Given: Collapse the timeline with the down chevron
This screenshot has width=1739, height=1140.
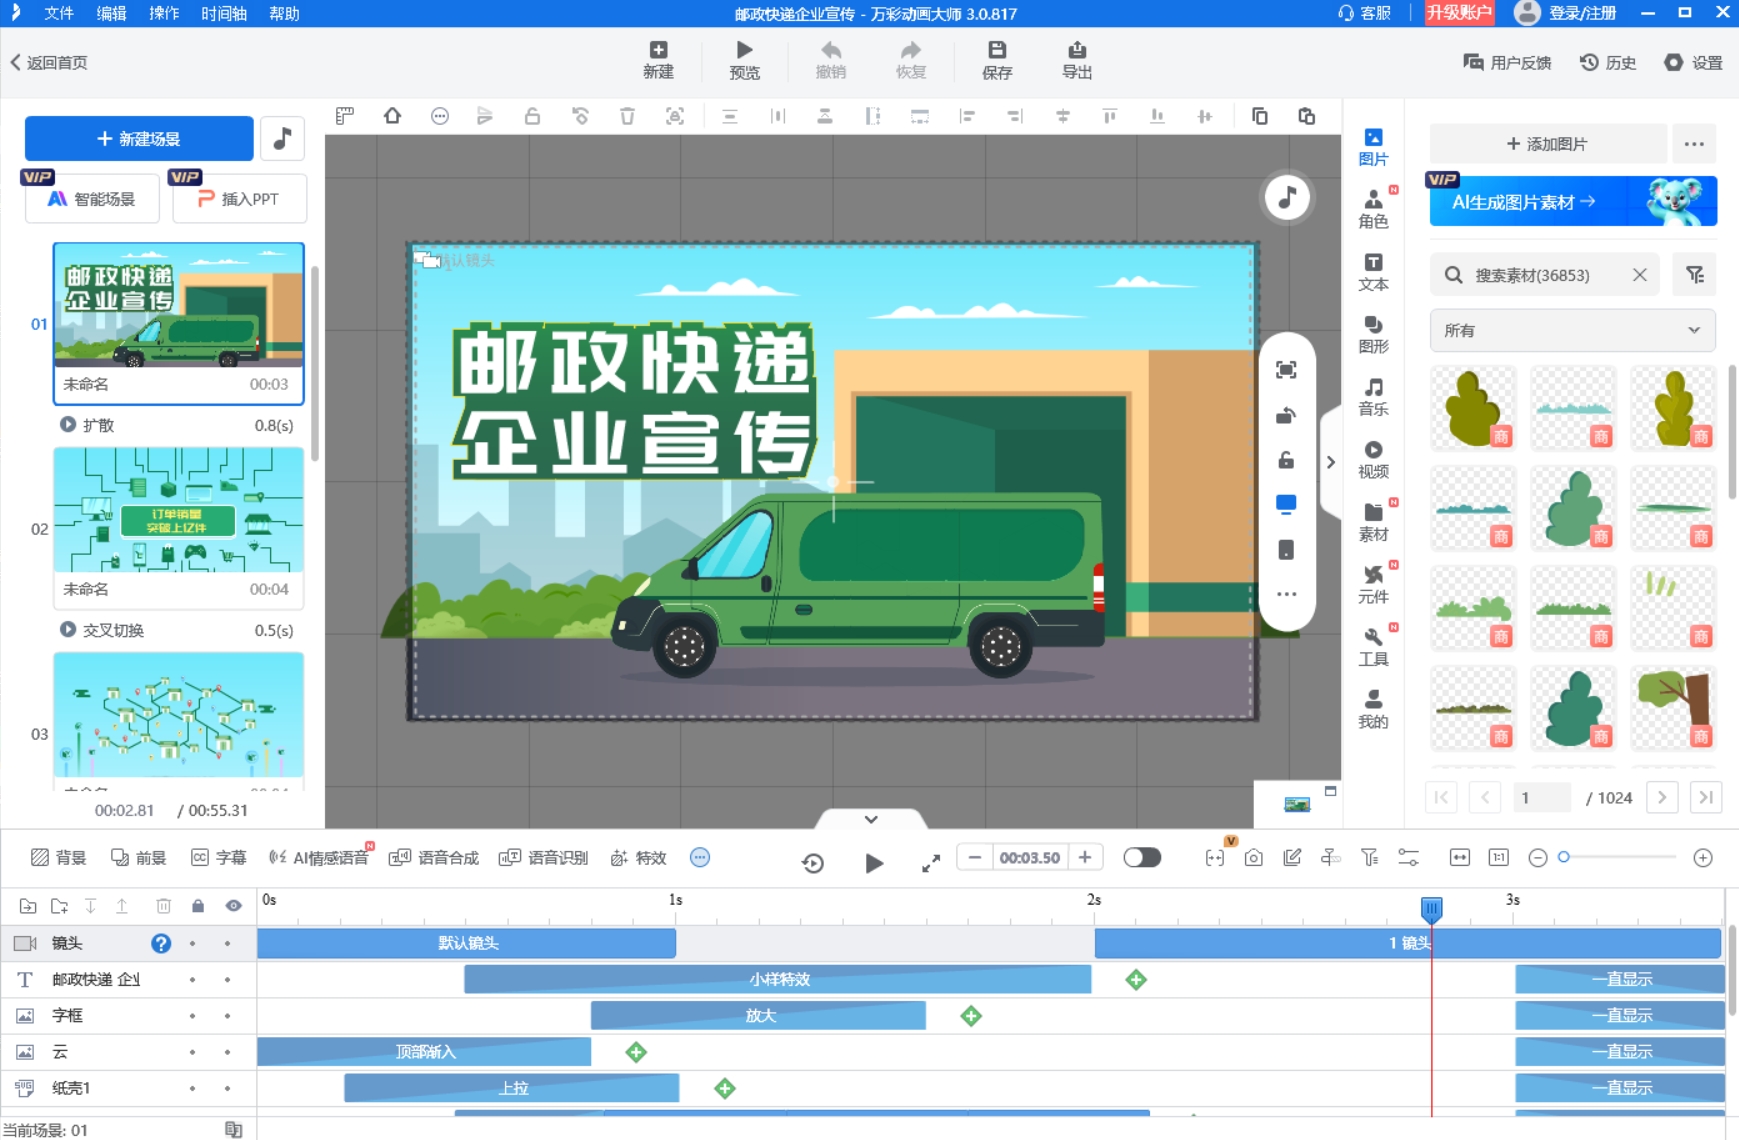Looking at the screenshot, I should coord(871,819).
